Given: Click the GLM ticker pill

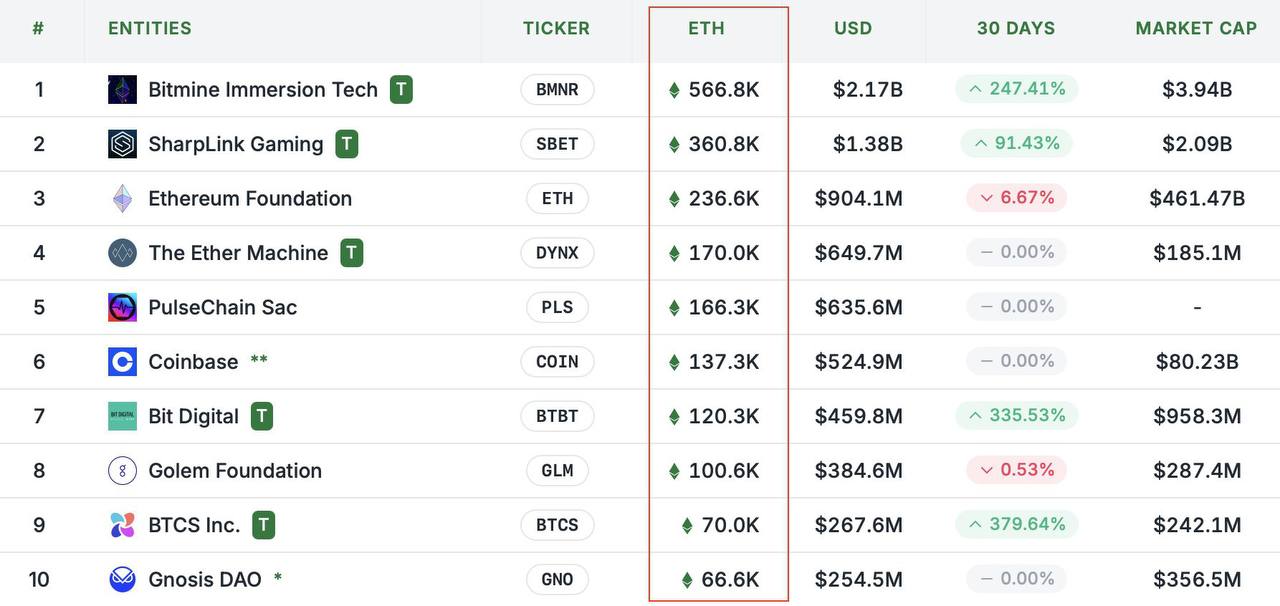Looking at the screenshot, I should pos(557,470).
